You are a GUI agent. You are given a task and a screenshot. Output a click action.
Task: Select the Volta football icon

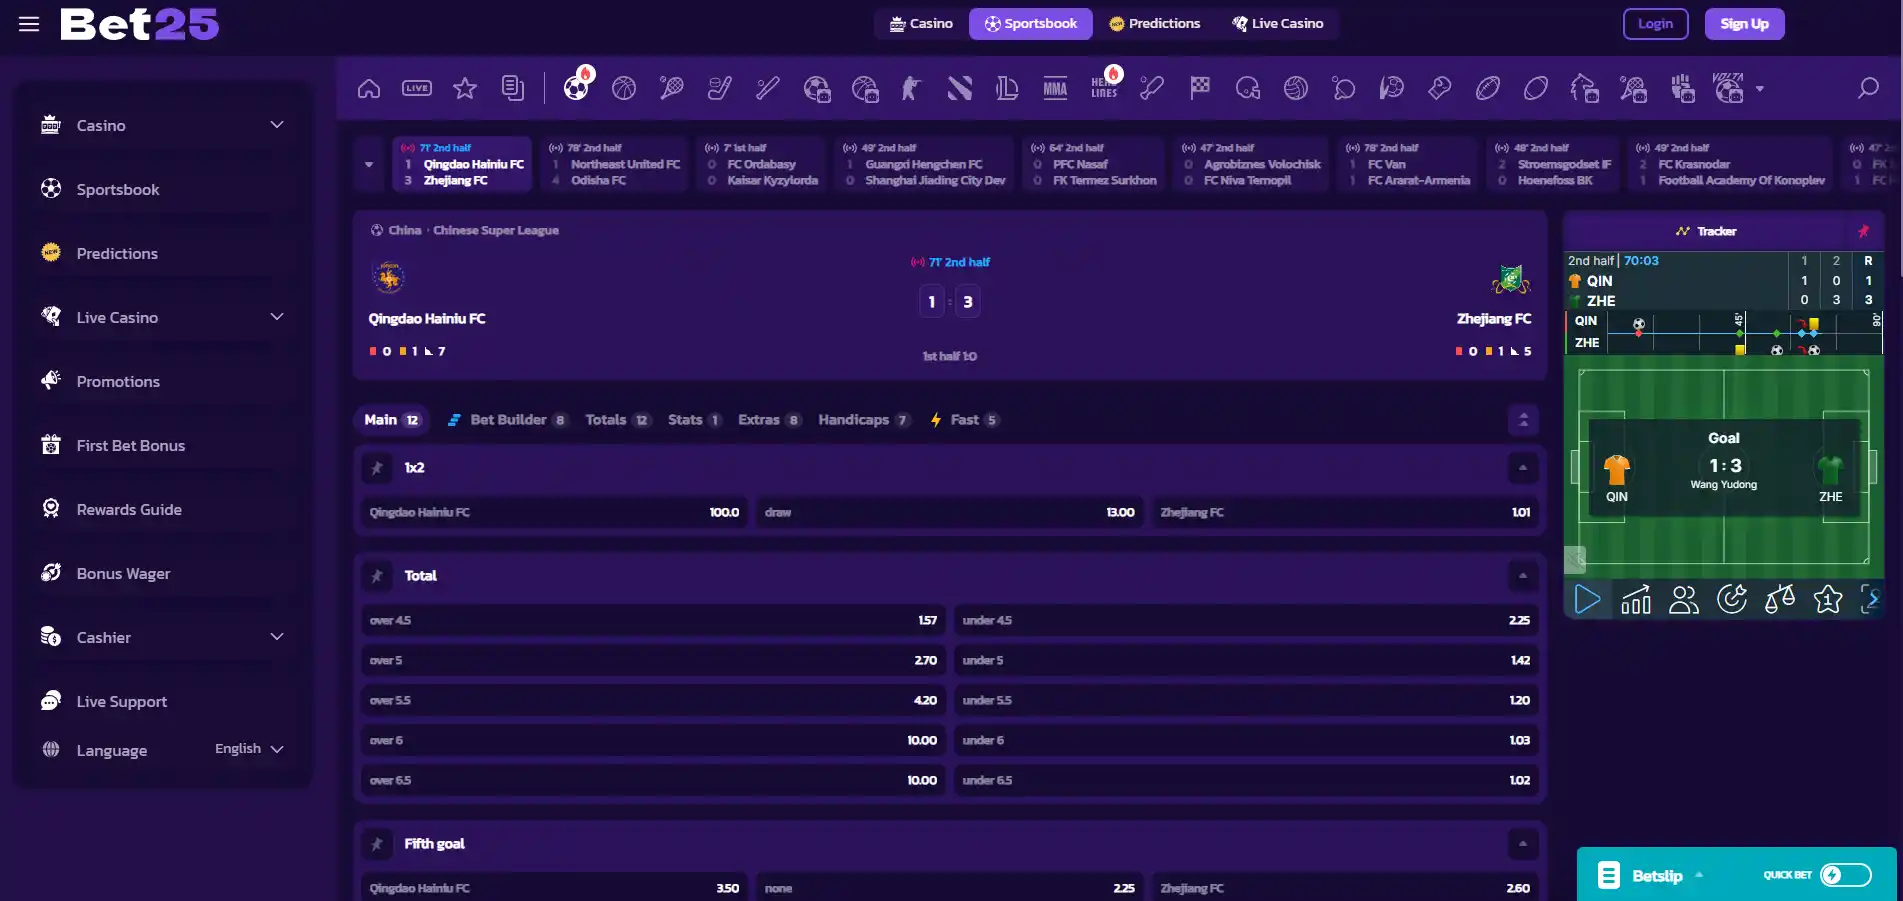[1729, 89]
